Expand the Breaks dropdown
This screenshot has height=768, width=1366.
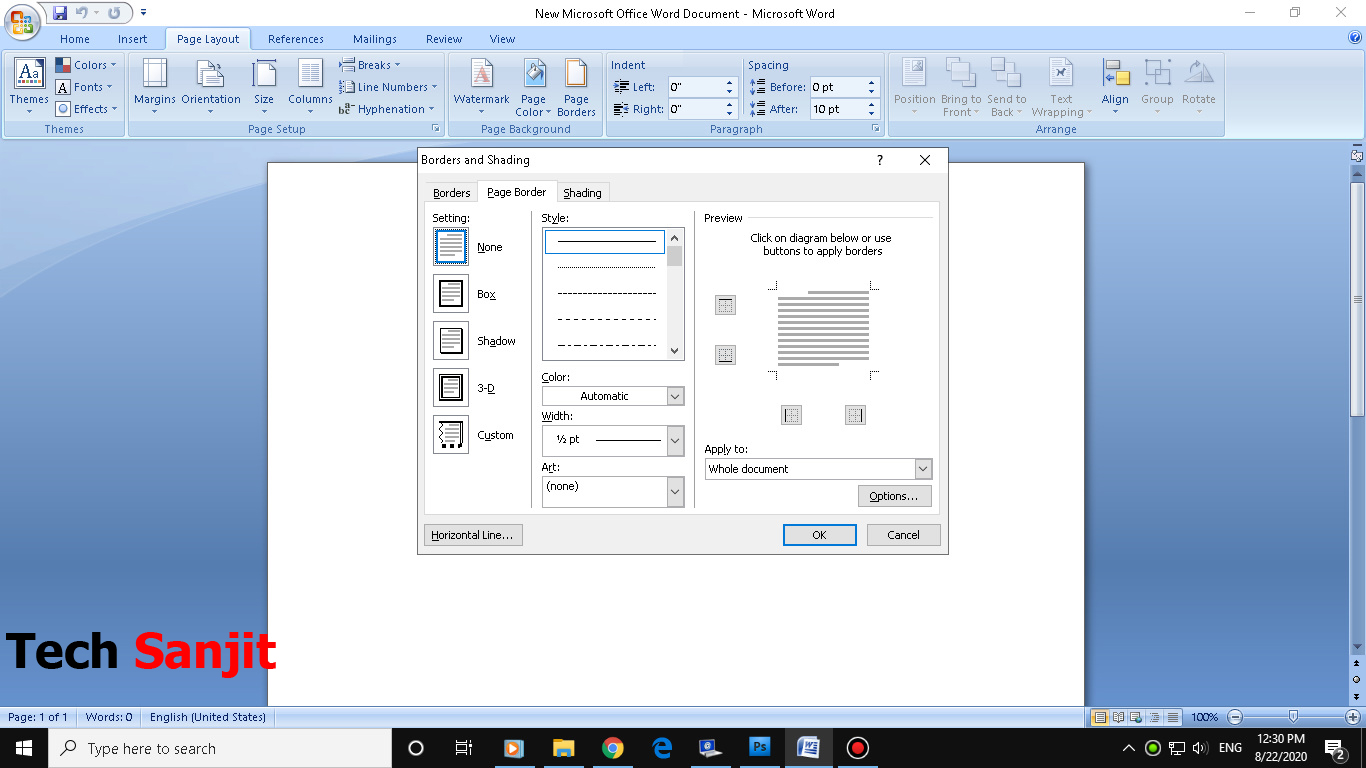[x=370, y=65]
